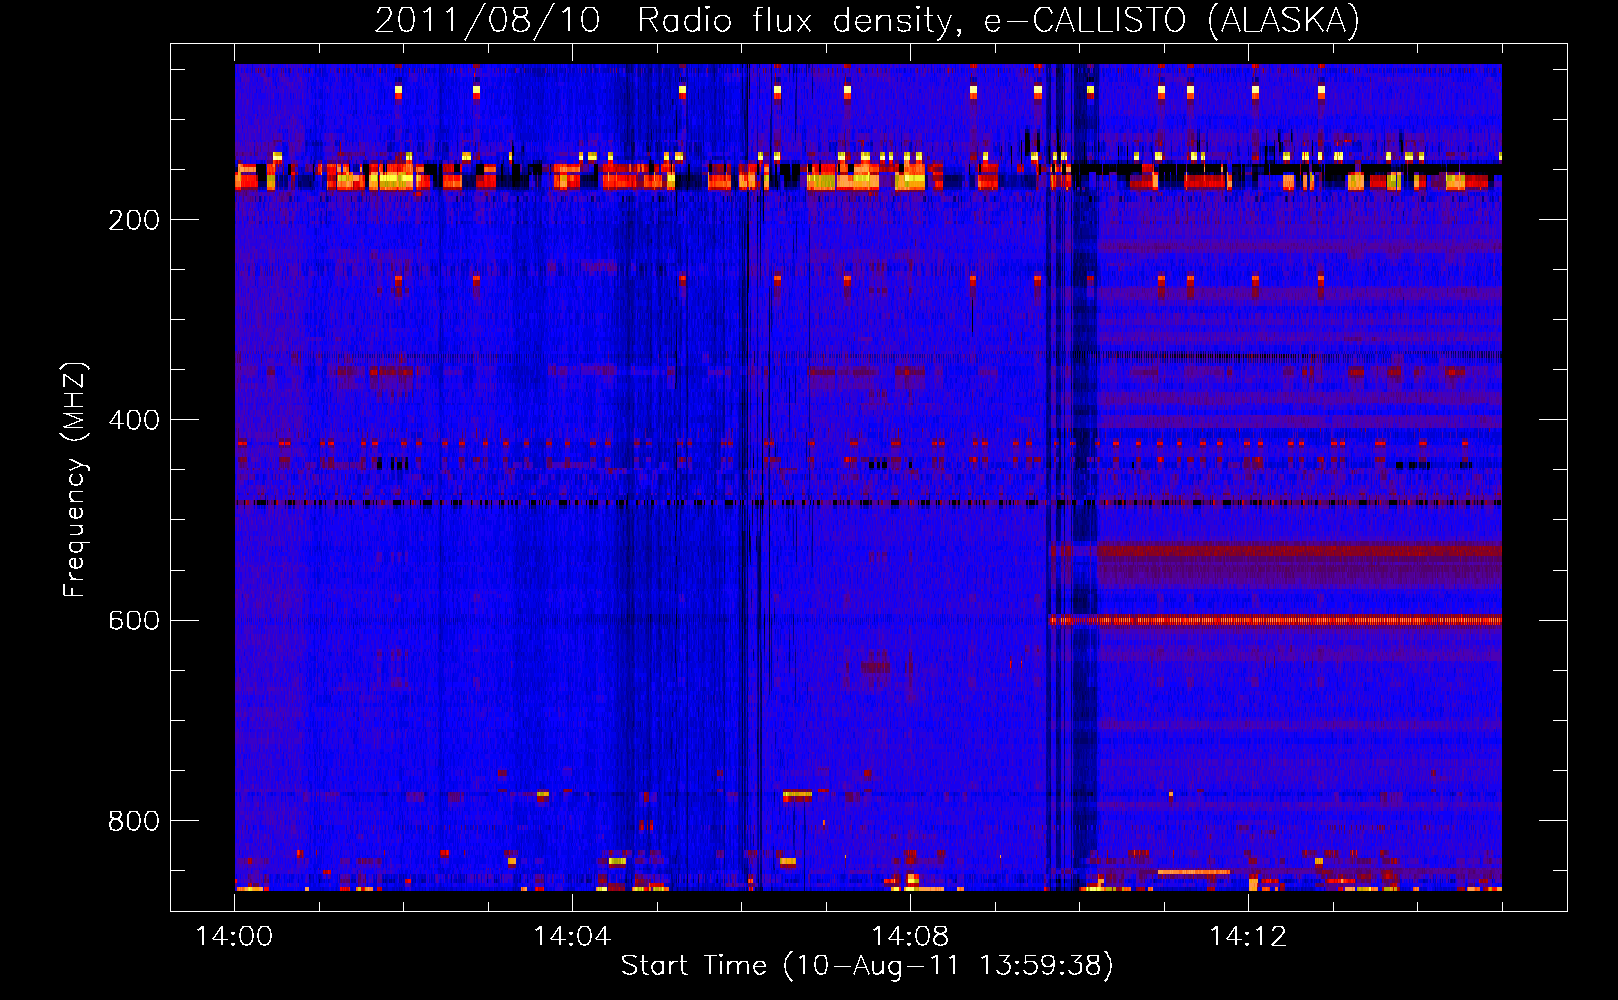Click the plot title mentioning e-CALLISTO (ALASKA)
The width and height of the screenshot is (1618, 1000).
click(x=867, y=20)
